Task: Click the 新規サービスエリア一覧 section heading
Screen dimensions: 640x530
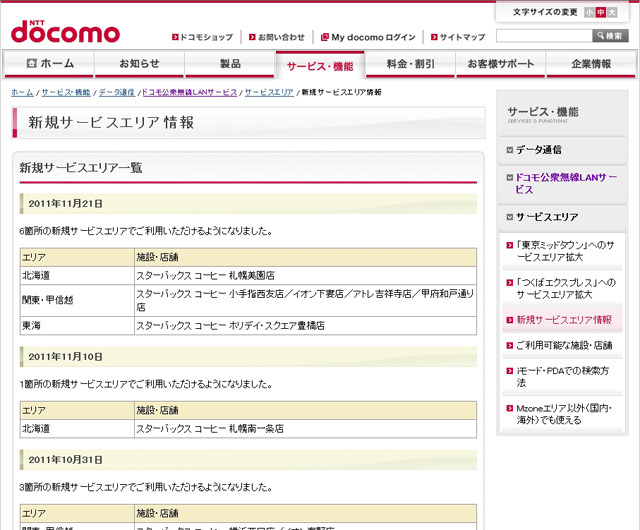Action: [x=81, y=168]
